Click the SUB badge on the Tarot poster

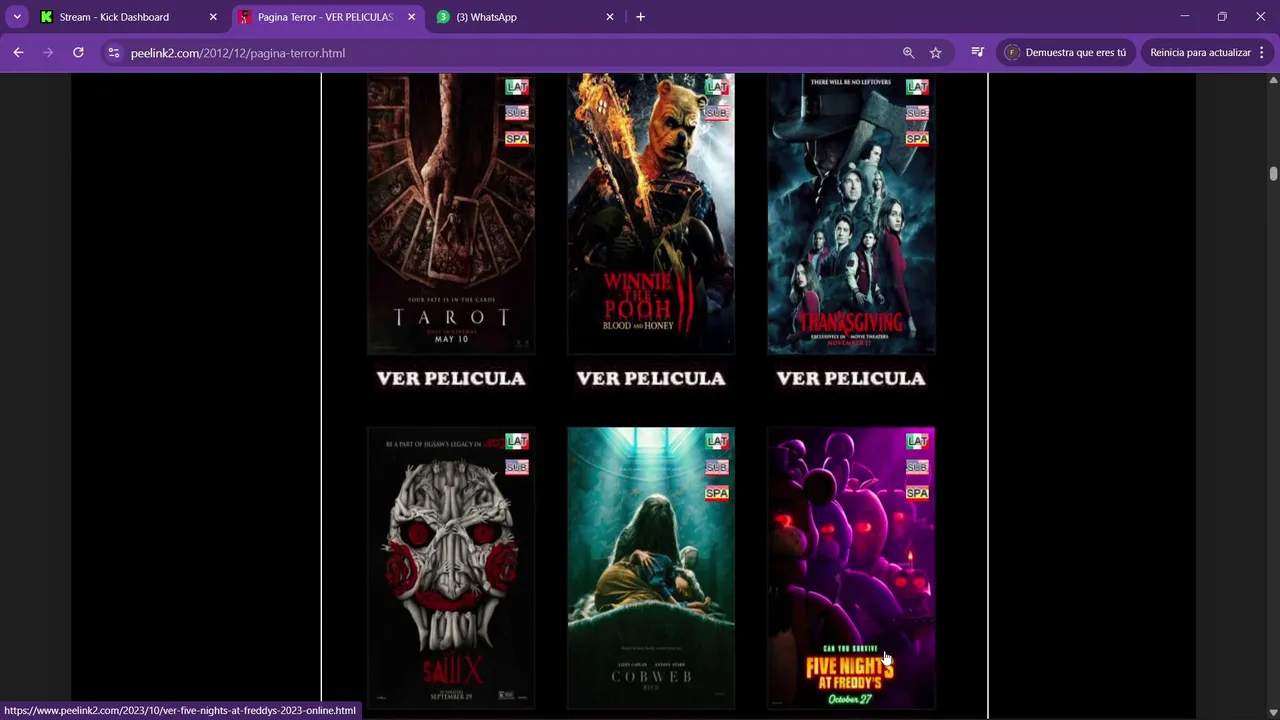(517, 113)
